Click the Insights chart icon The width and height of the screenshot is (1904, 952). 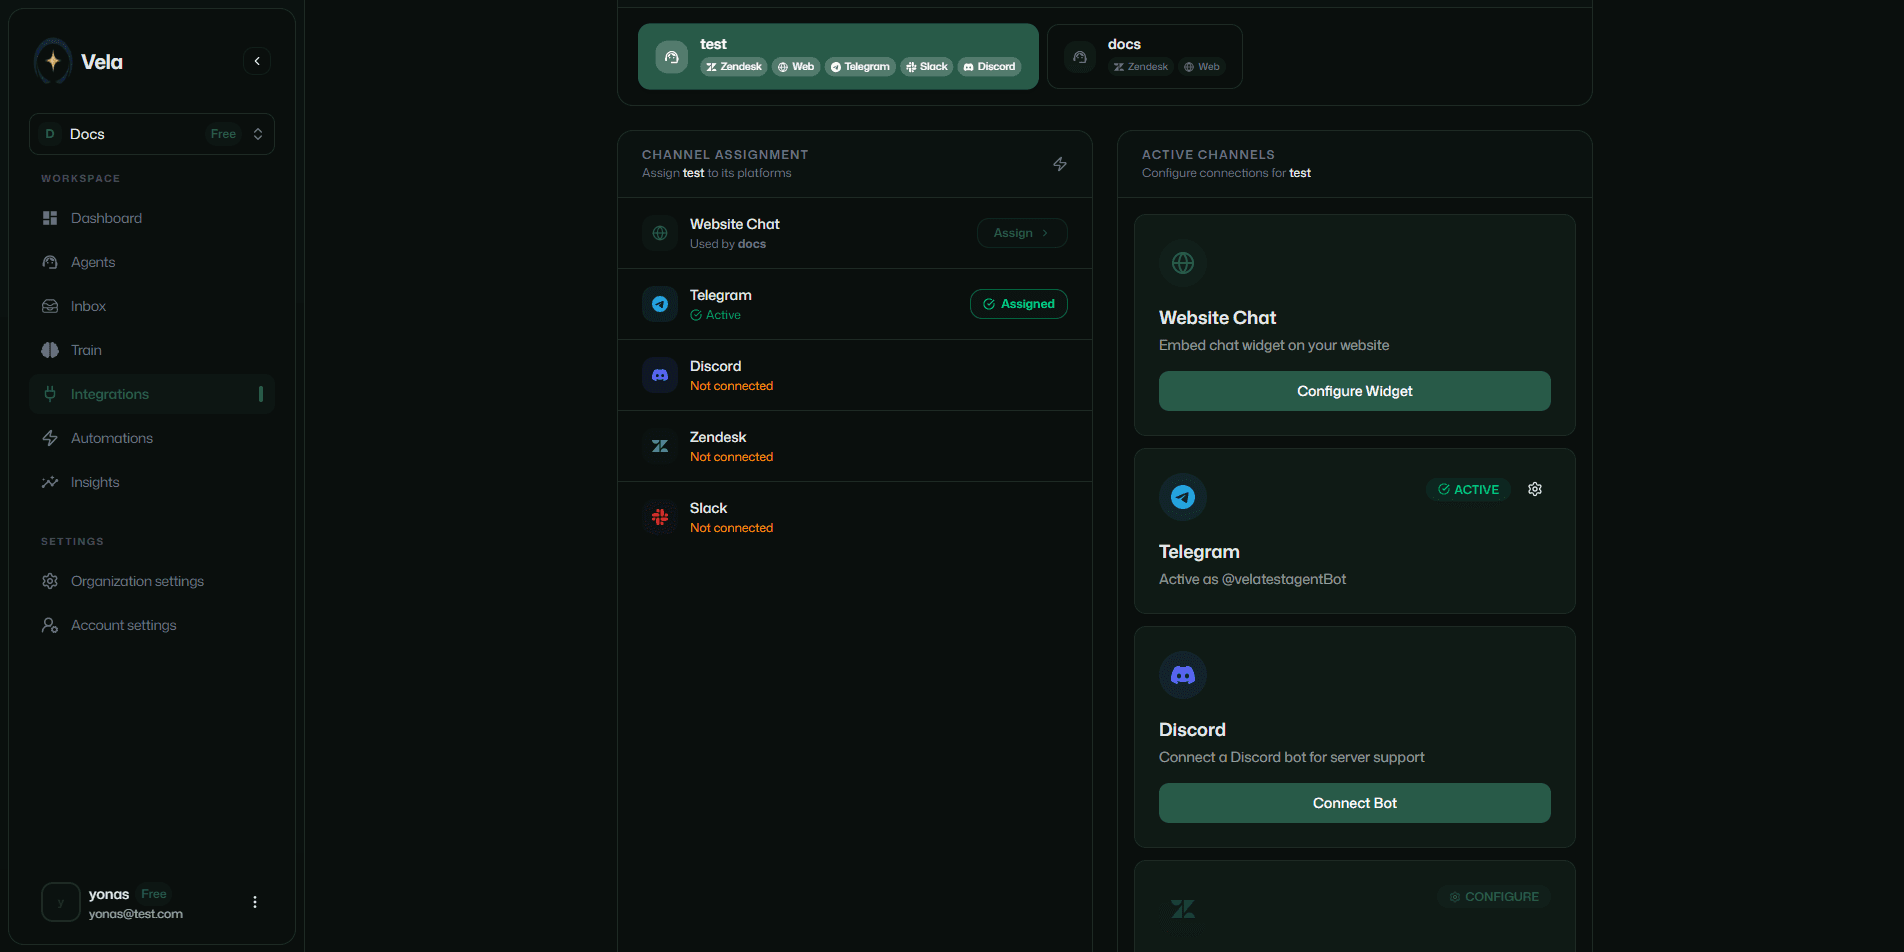50,482
